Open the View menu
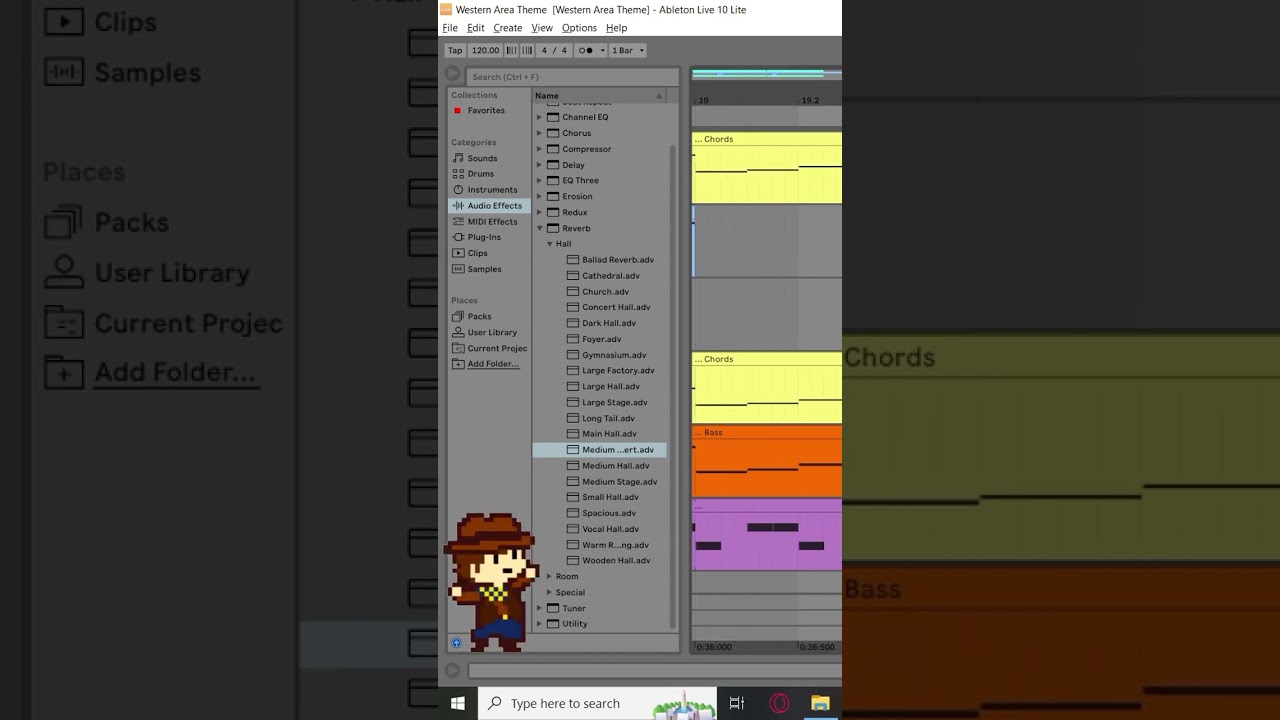Screen dimensions: 1280x720 coord(542,28)
